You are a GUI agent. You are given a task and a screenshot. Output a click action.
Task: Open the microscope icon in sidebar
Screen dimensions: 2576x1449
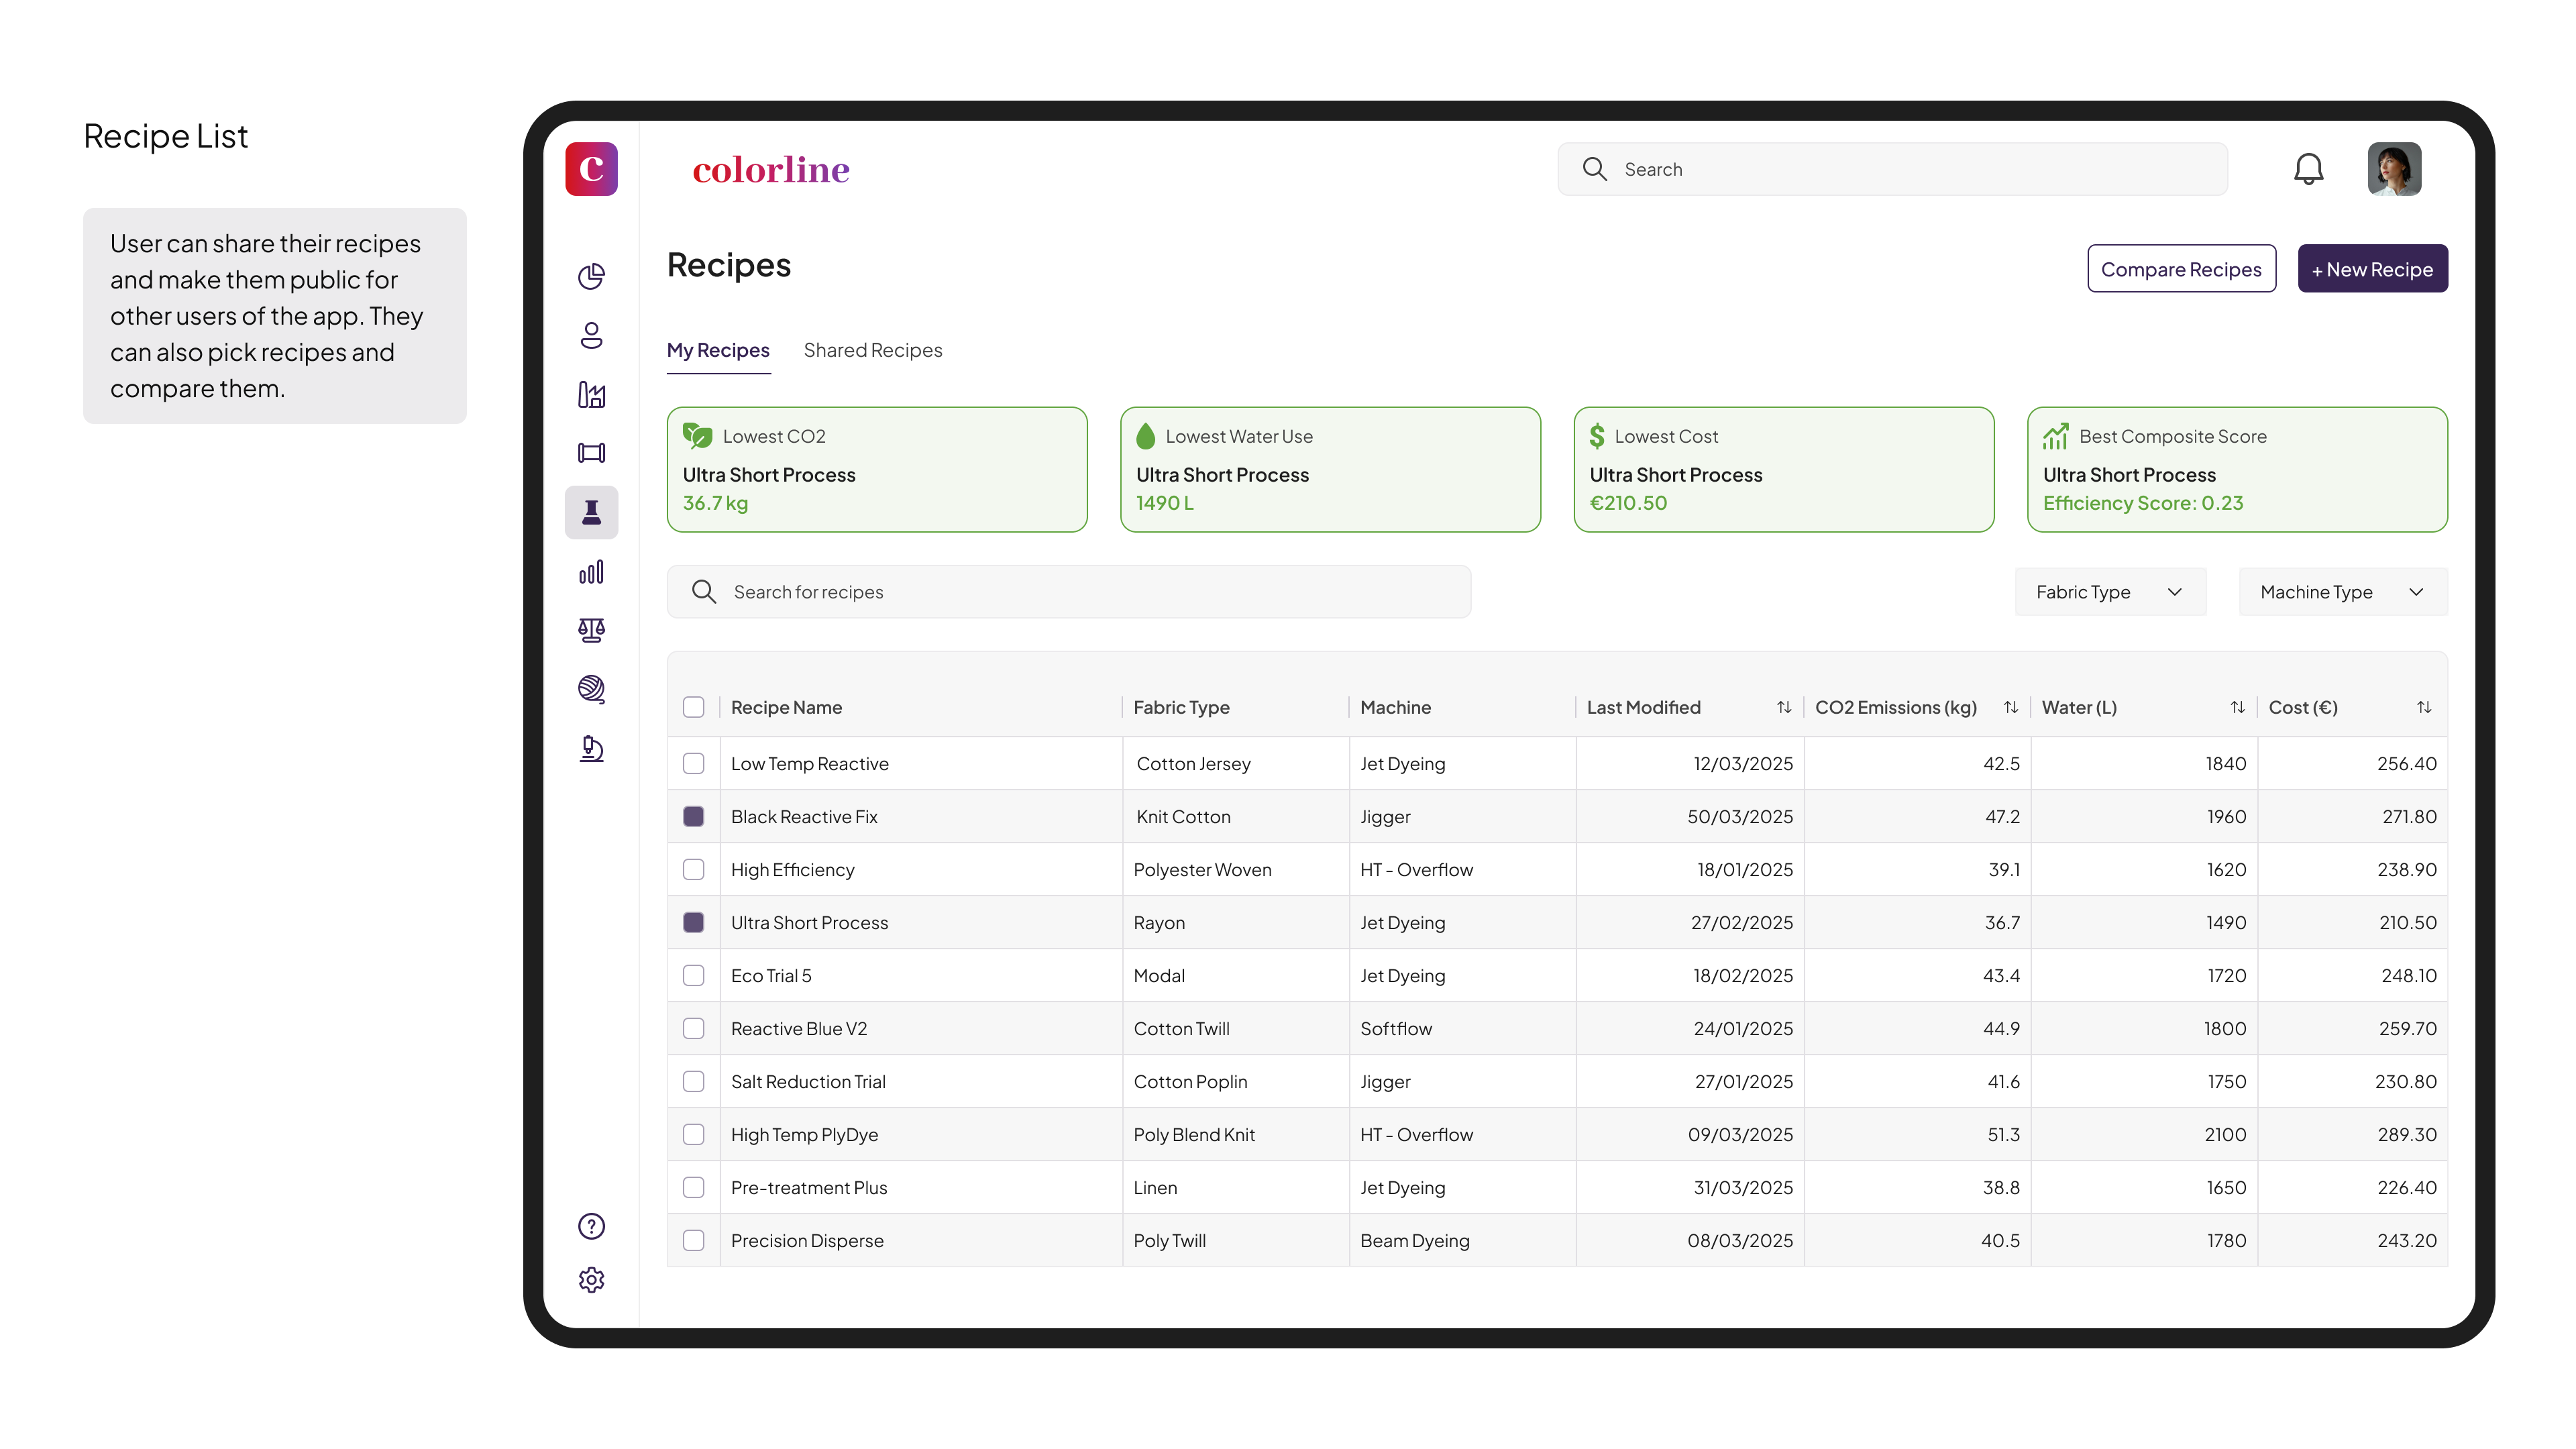[x=591, y=748]
